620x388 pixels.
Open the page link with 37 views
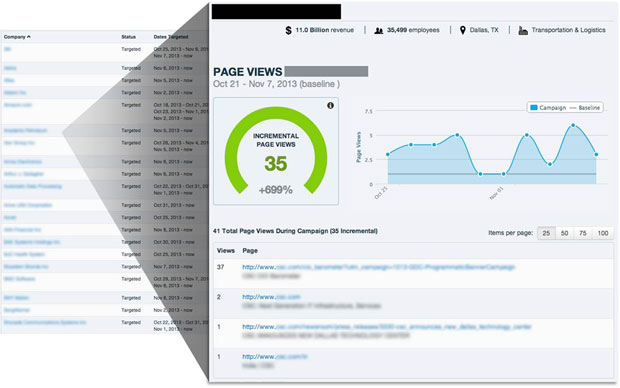[378, 267]
